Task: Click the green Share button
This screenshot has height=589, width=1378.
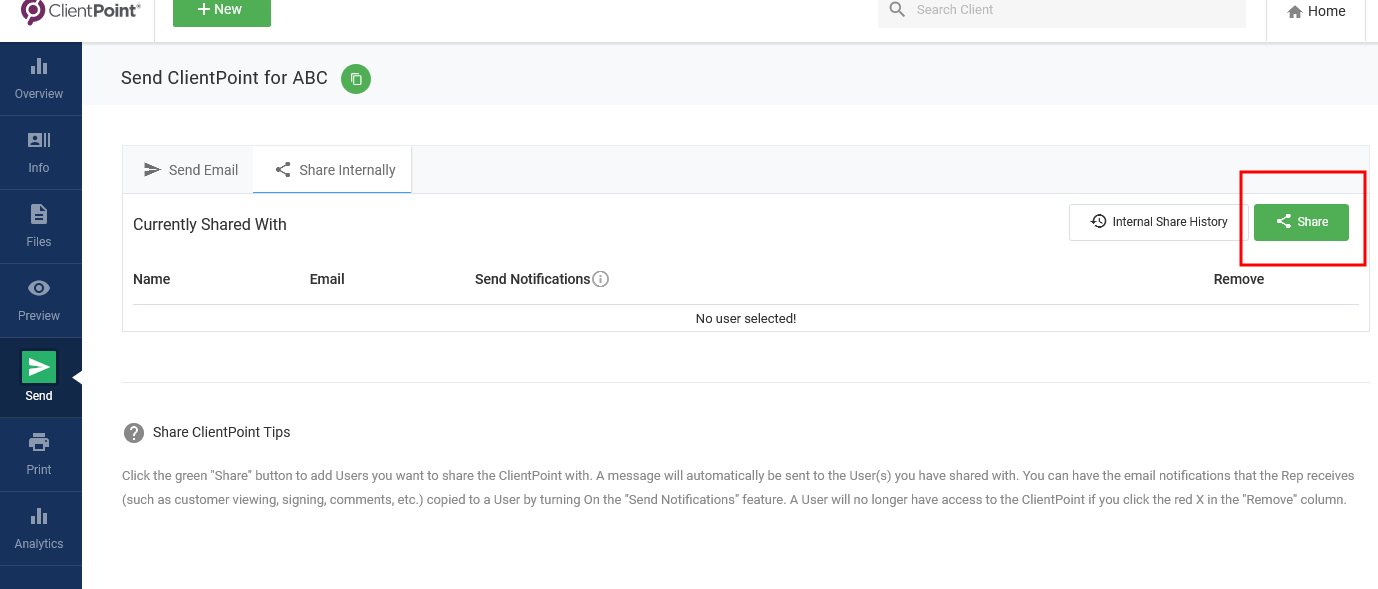Action: click(1301, 222)
